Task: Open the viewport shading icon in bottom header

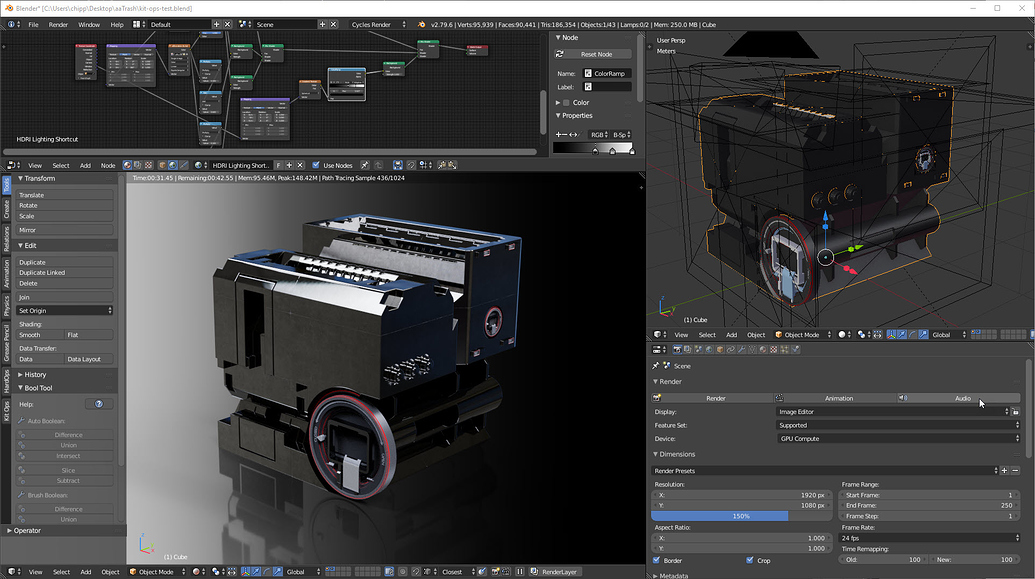Action: pyautogui.click(x=195, y=571)
